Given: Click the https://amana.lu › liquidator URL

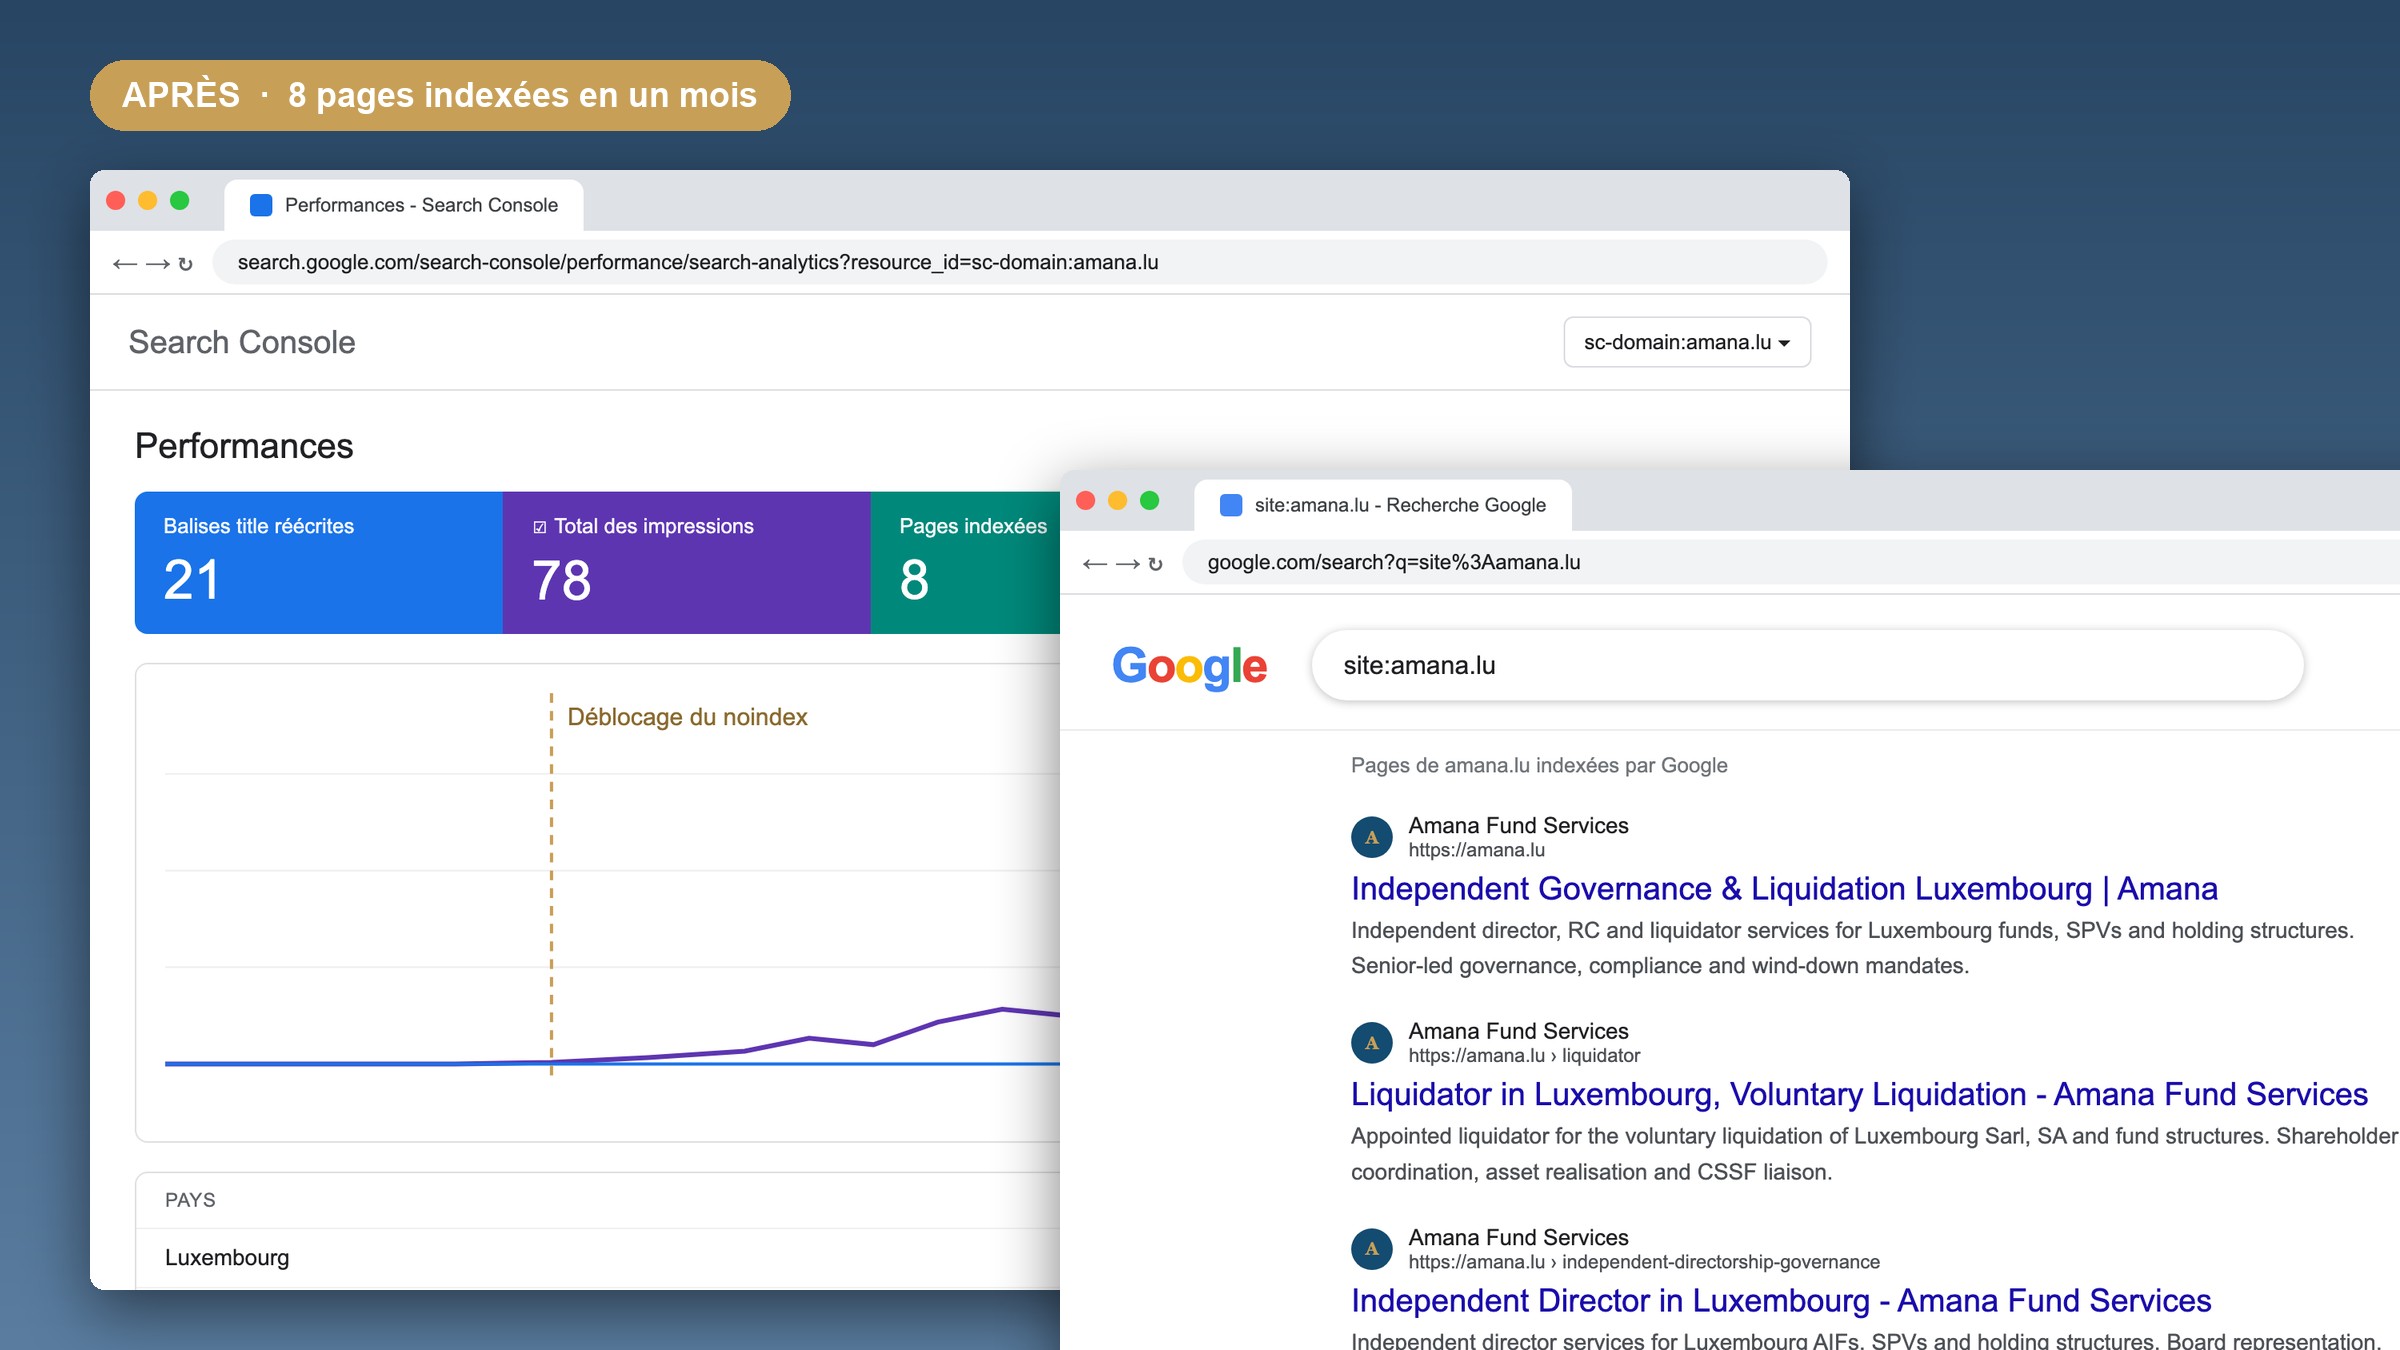Looking at the screenshot, I should [x=1524, y=1055].
